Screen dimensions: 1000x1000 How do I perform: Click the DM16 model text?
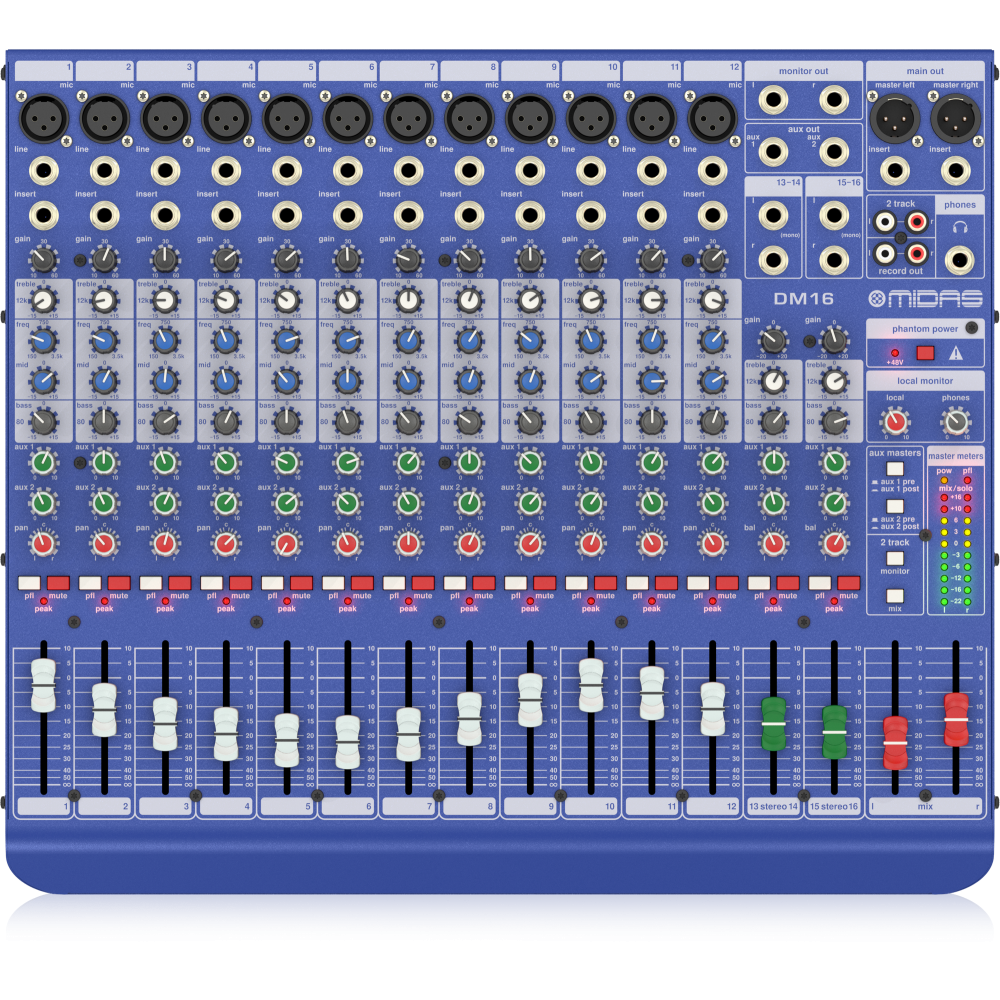[804, 298]
